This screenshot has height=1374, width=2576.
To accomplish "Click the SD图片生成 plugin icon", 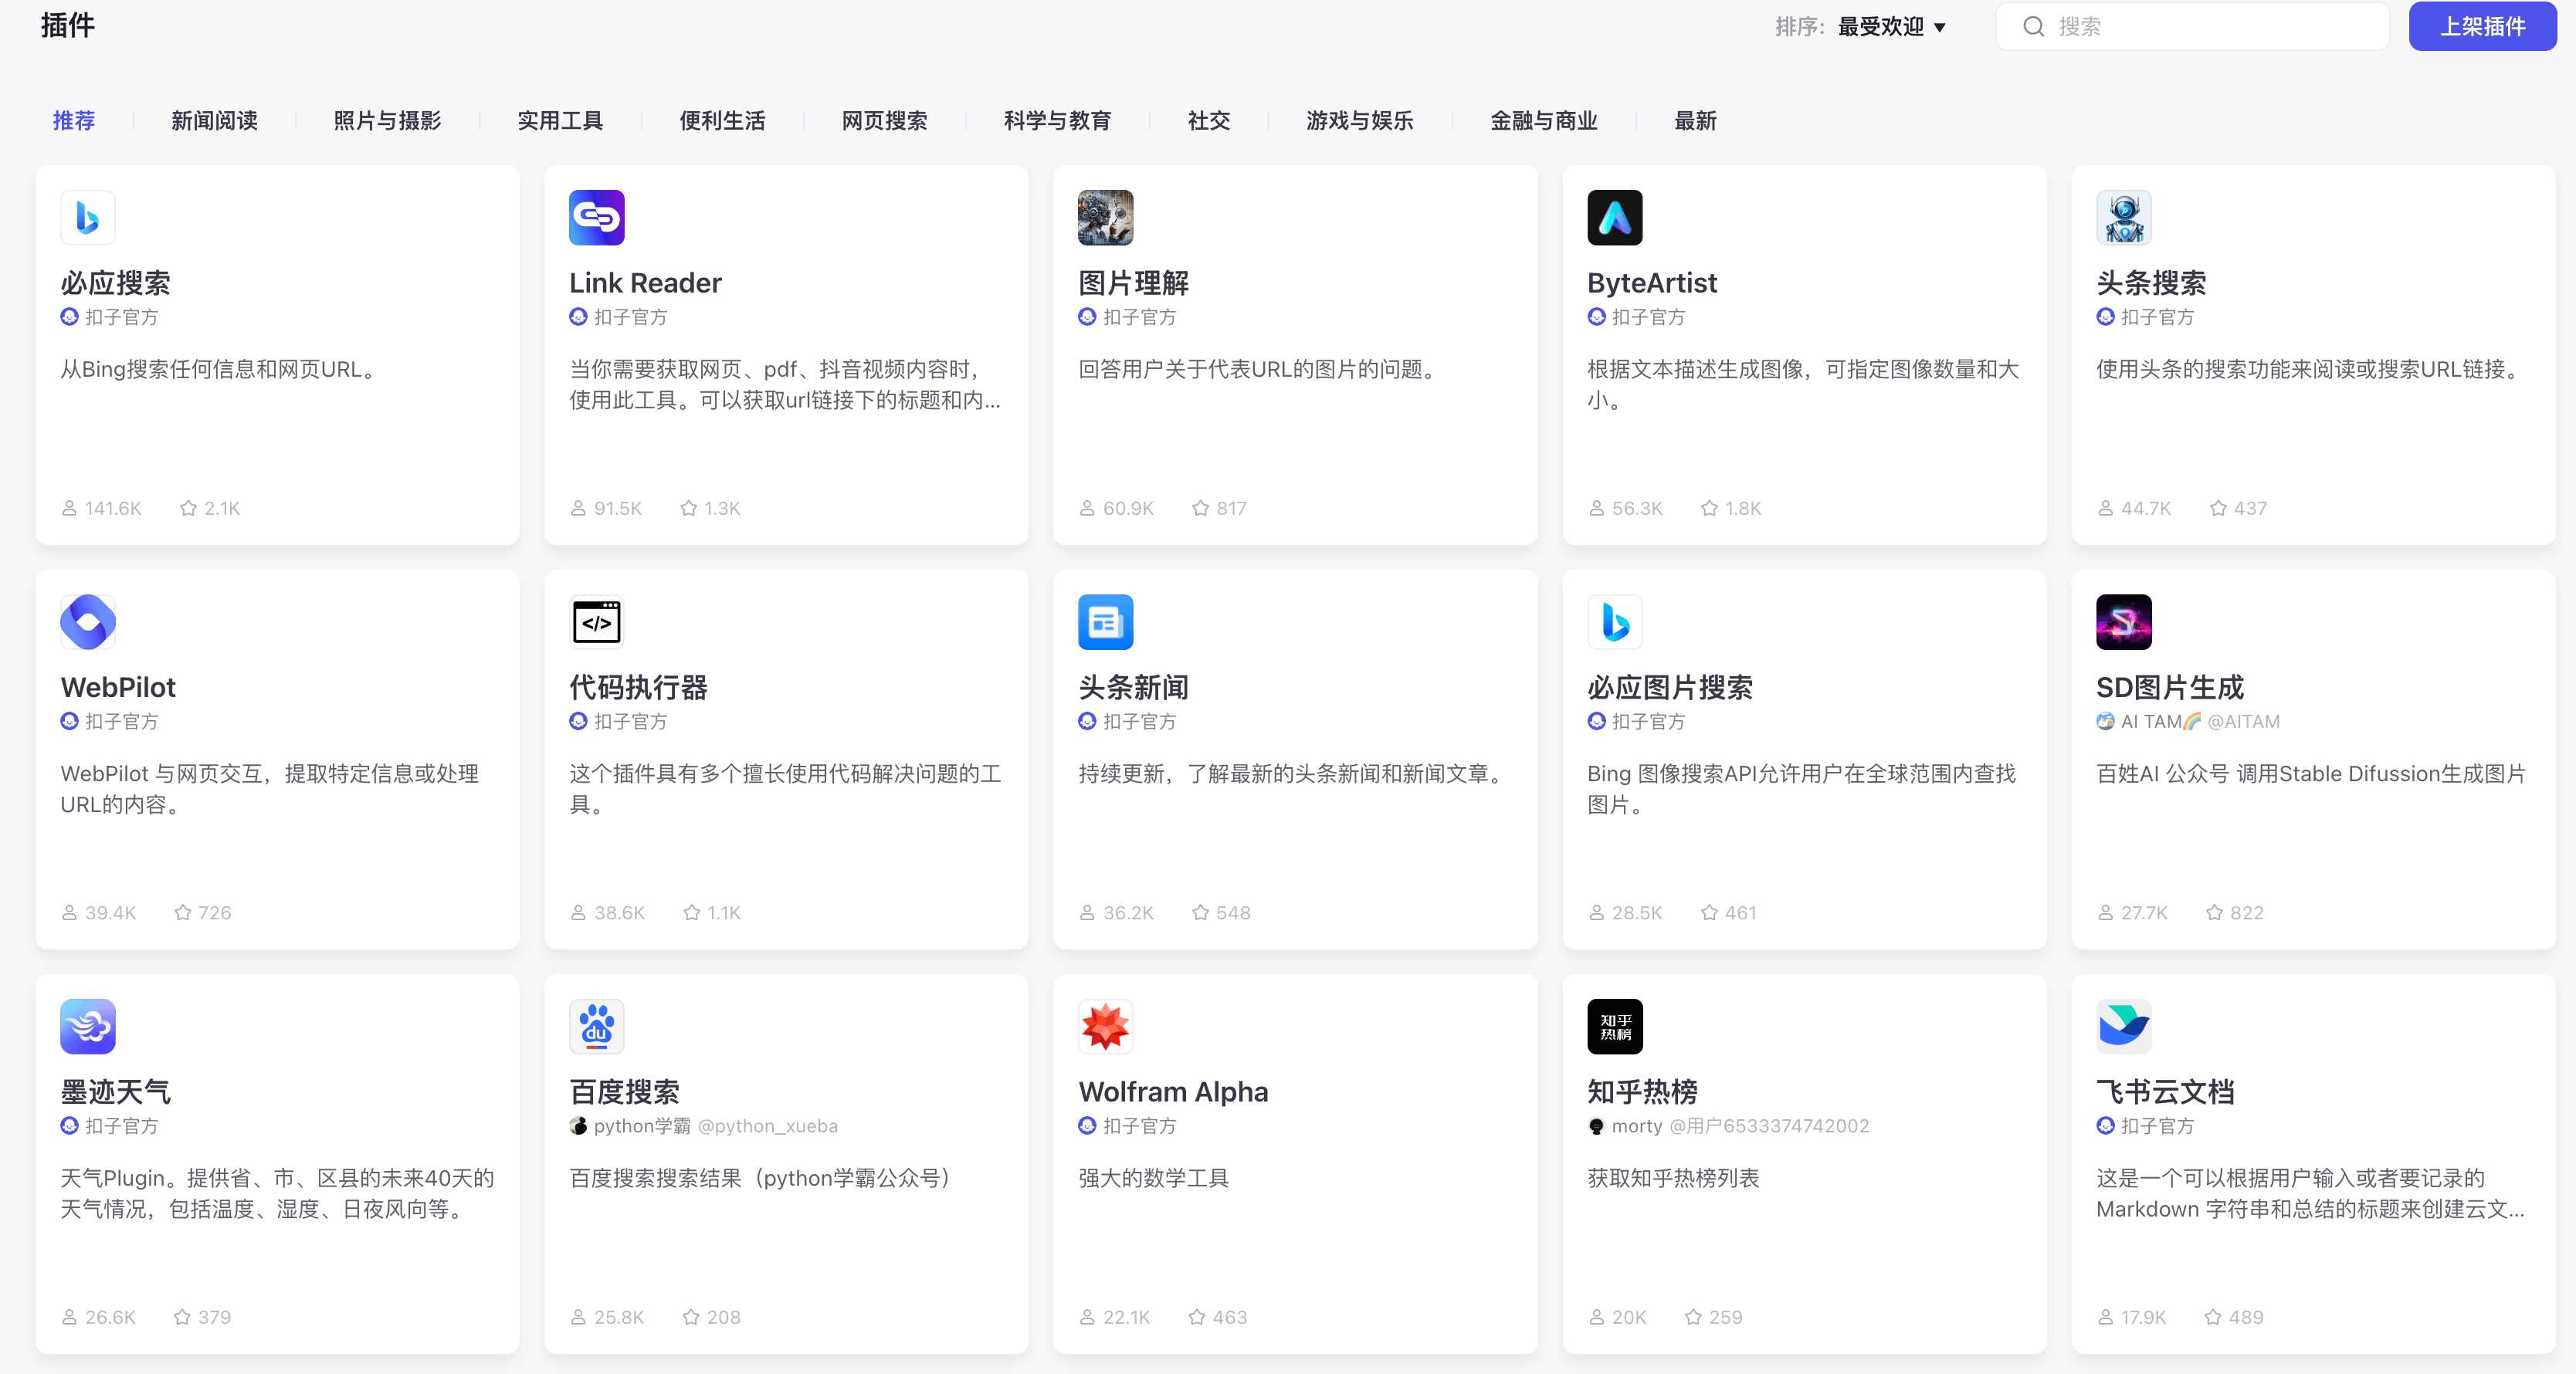I will [2123, 621].
